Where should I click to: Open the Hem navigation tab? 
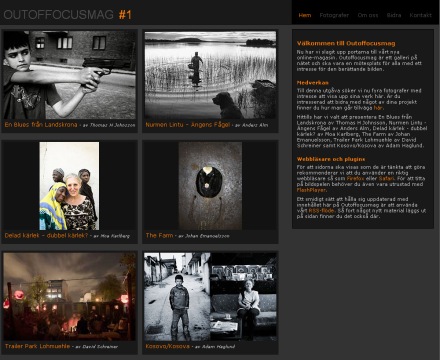point(305,15)
